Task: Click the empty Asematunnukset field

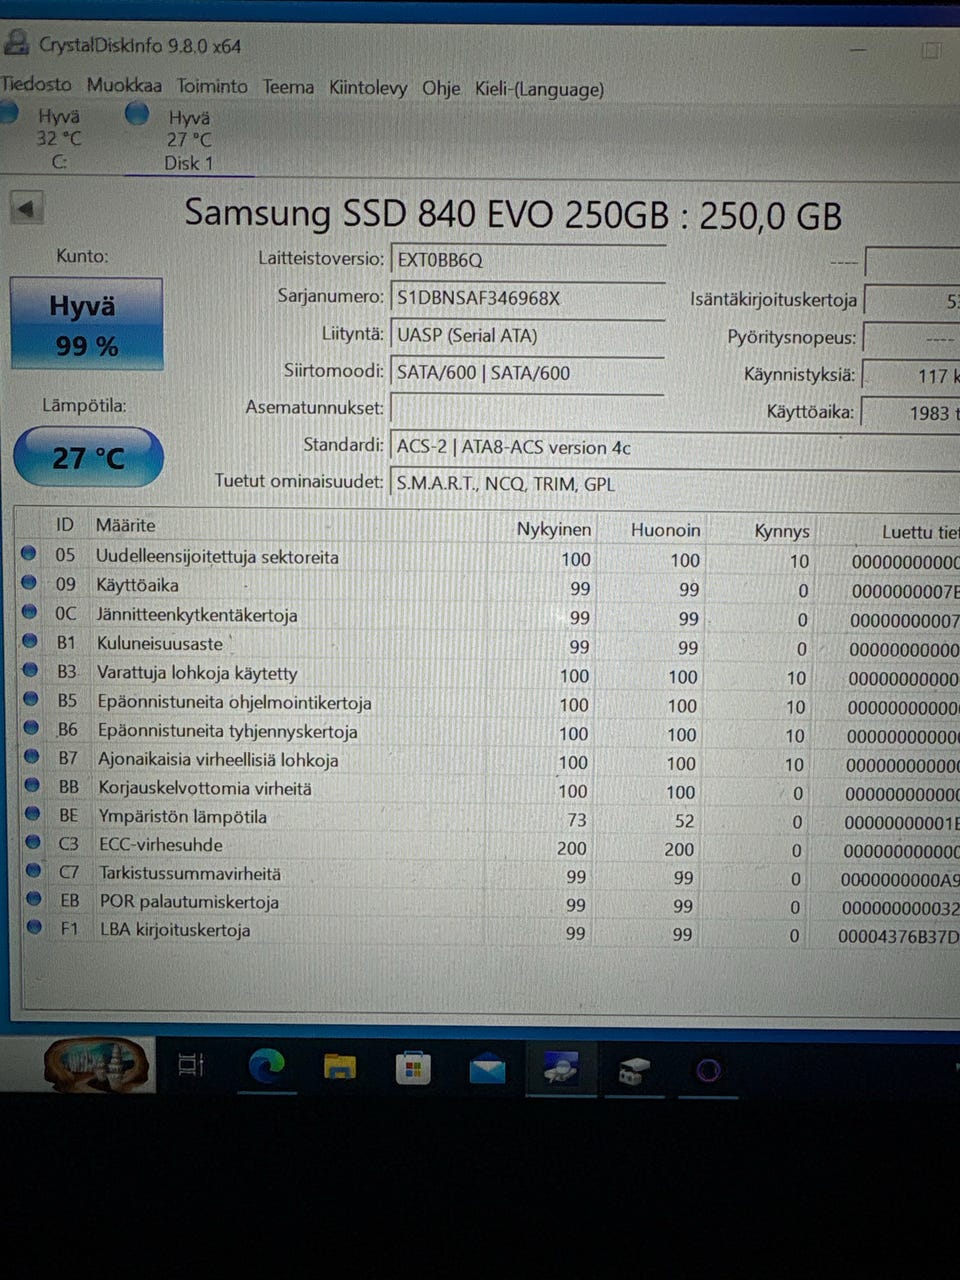Action: 528,409
